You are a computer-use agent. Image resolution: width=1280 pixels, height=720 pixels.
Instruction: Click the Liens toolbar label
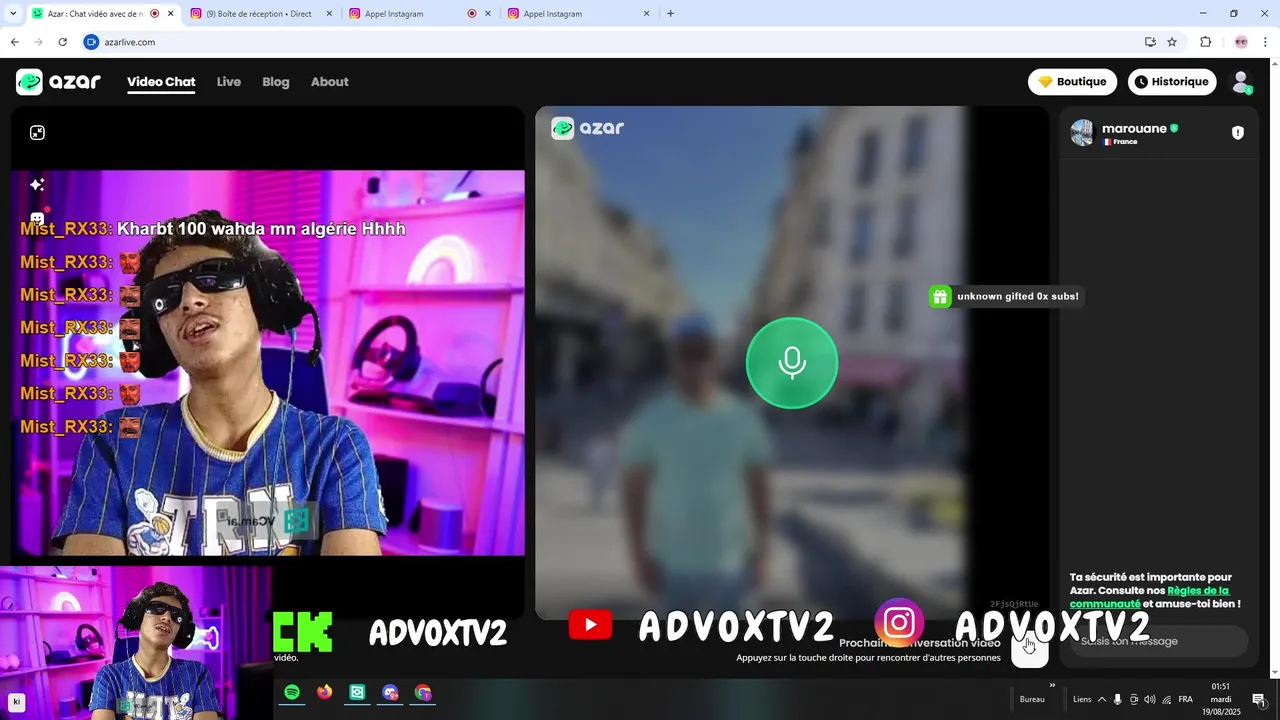click(1082, 699)
